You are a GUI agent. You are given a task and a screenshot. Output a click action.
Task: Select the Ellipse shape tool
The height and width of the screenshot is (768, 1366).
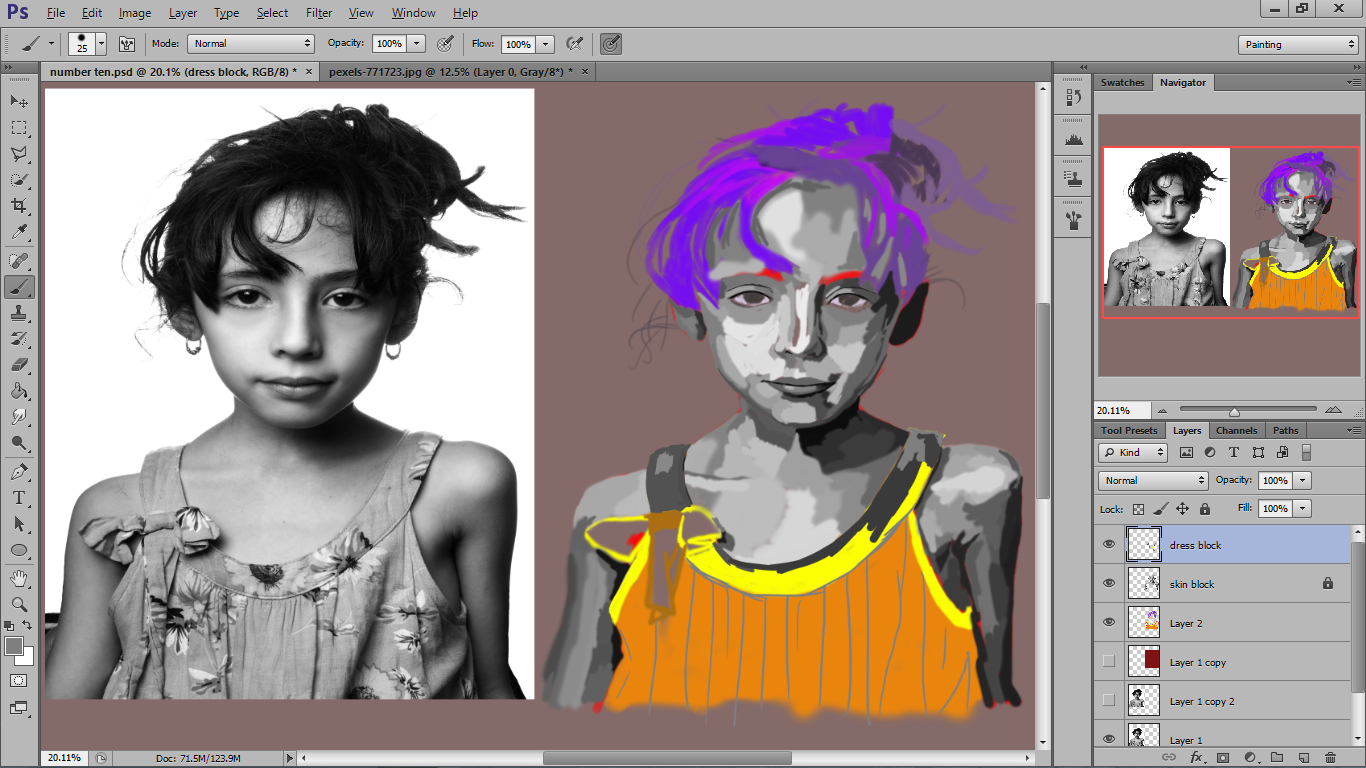[19, 550]
